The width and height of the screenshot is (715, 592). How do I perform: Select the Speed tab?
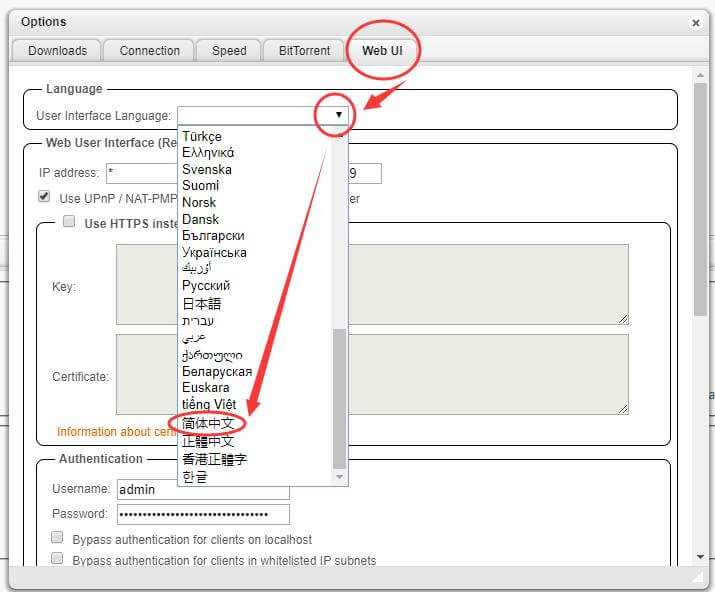tap(229, 51)
